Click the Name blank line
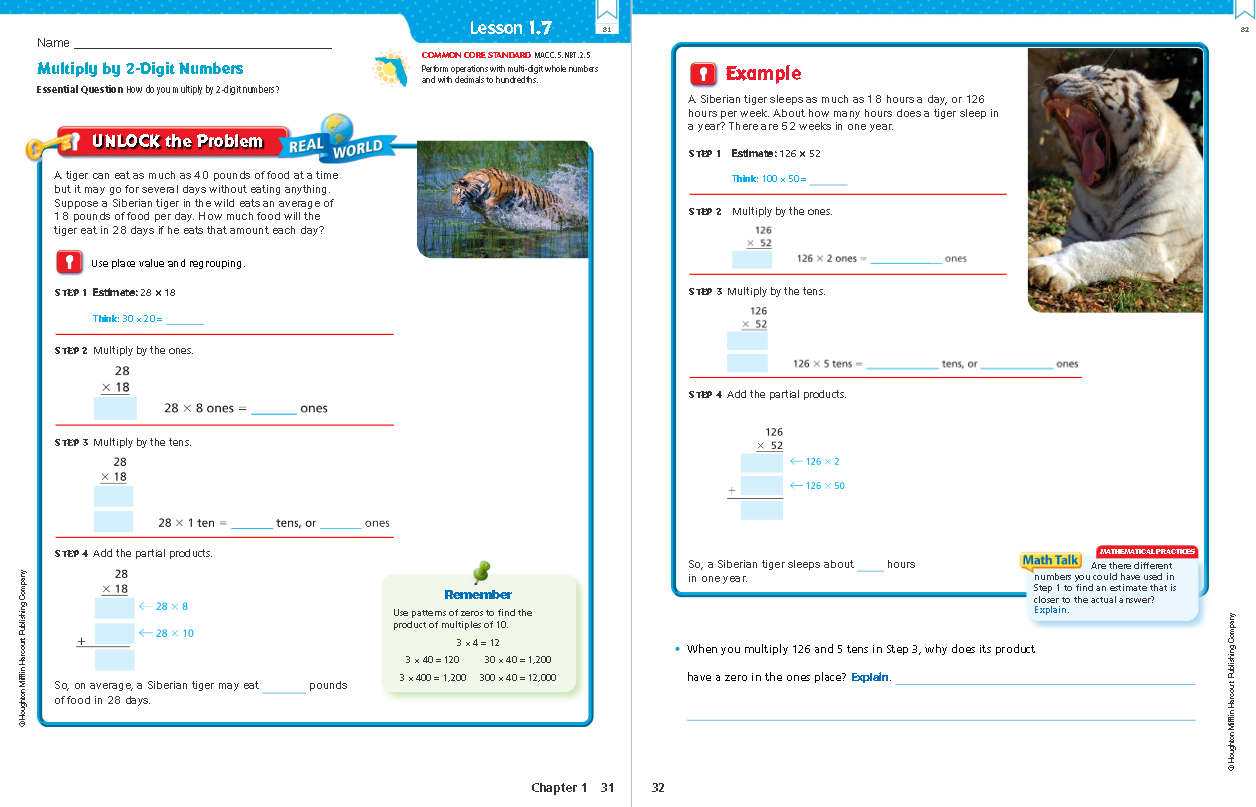 pos(202,44)
